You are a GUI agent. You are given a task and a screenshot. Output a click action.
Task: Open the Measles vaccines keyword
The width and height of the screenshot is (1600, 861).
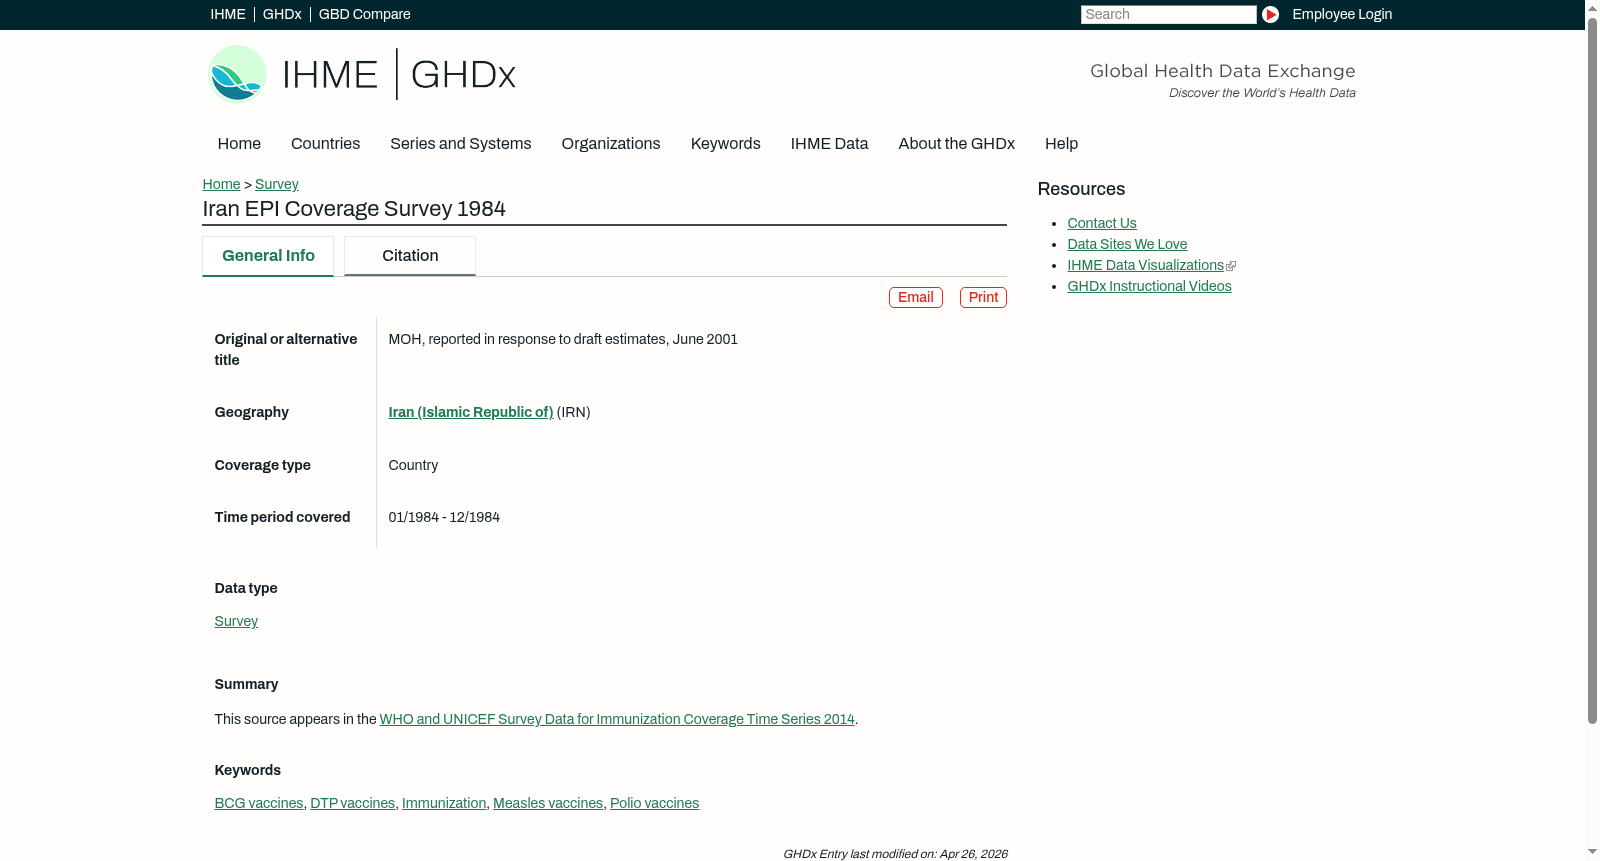tap(548, 803)
